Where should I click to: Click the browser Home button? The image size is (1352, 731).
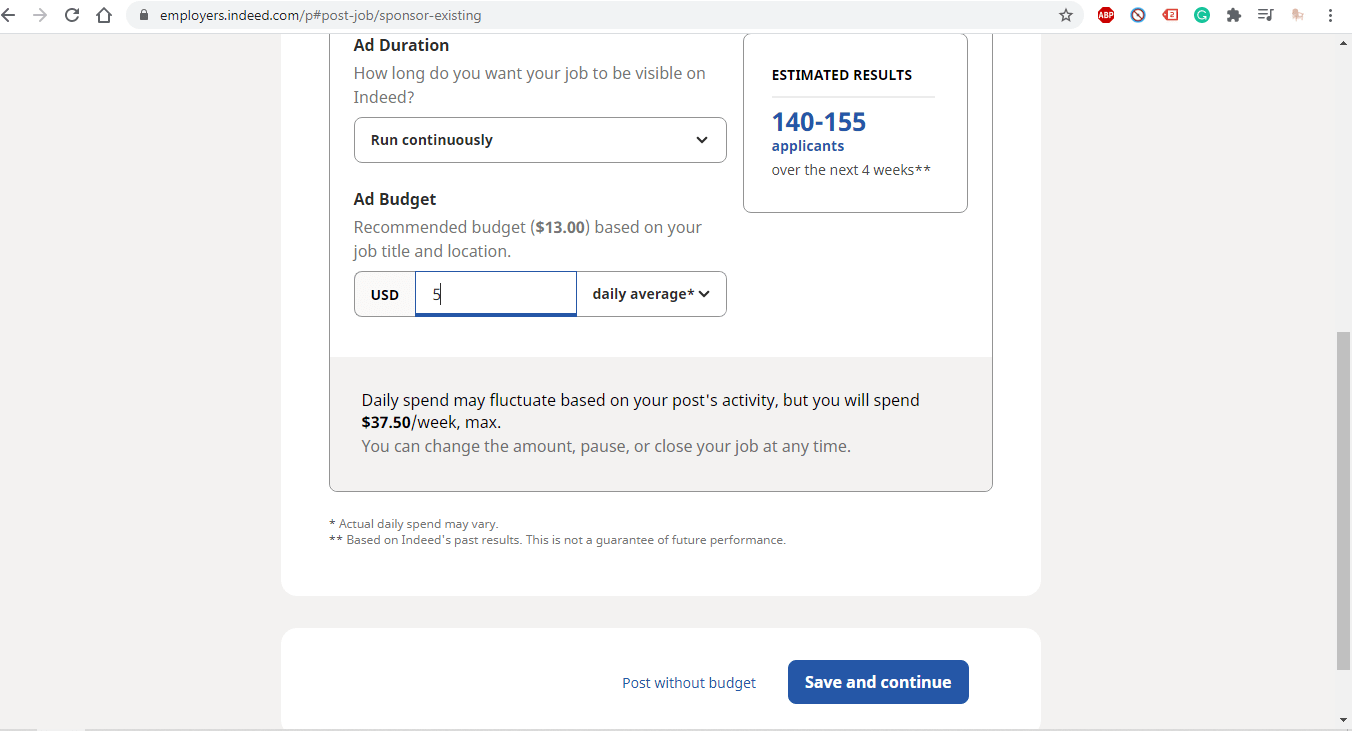tap(105, 15)
